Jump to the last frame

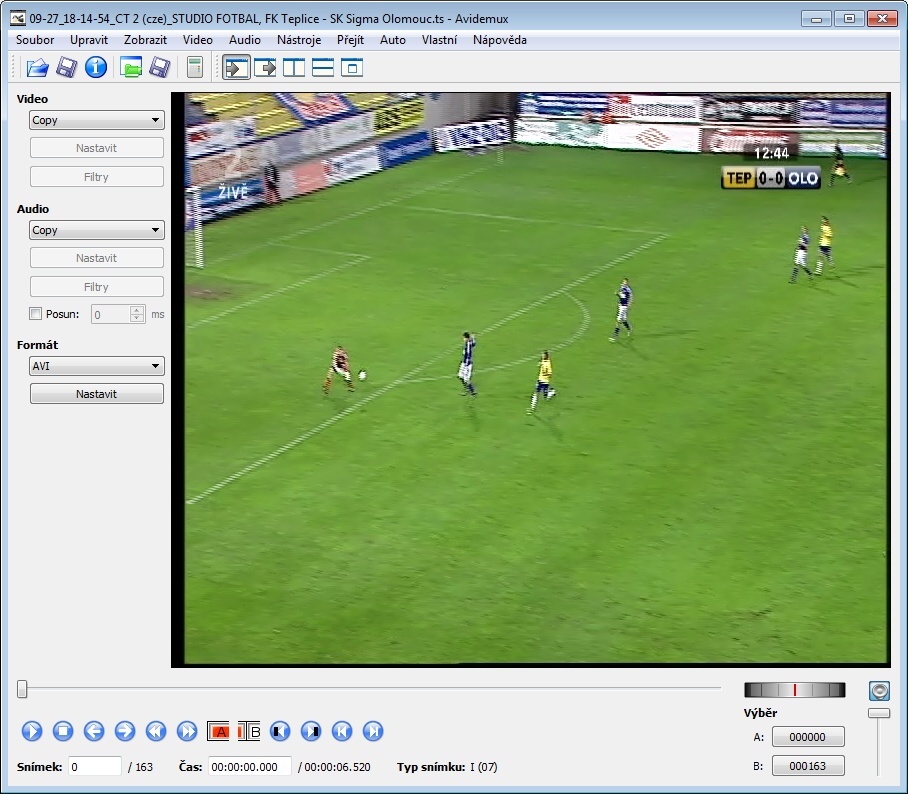(373, 731)
